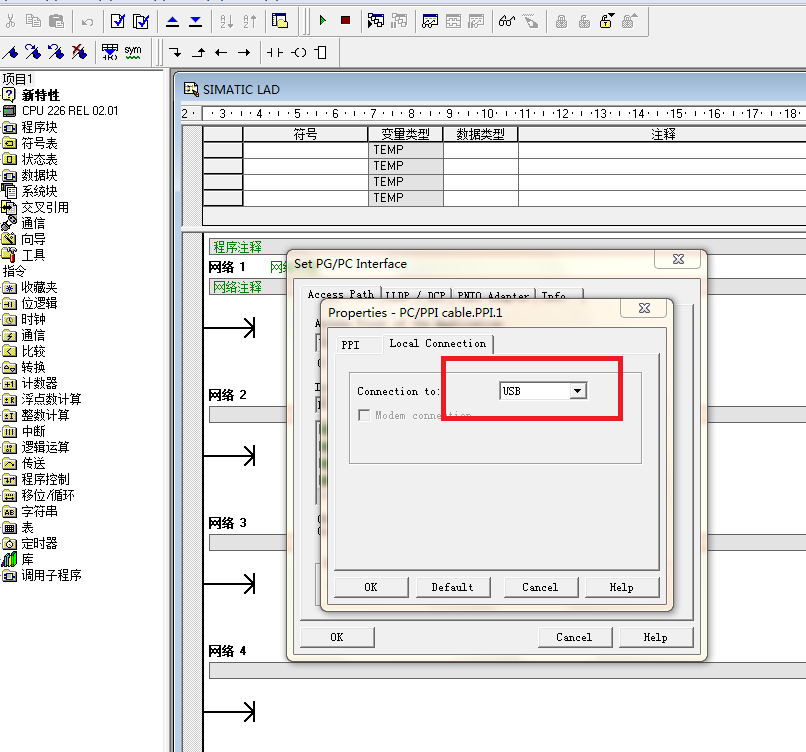Open 向导 in the project tree
This screenshot has height=752, width=806.
point(33,239)
